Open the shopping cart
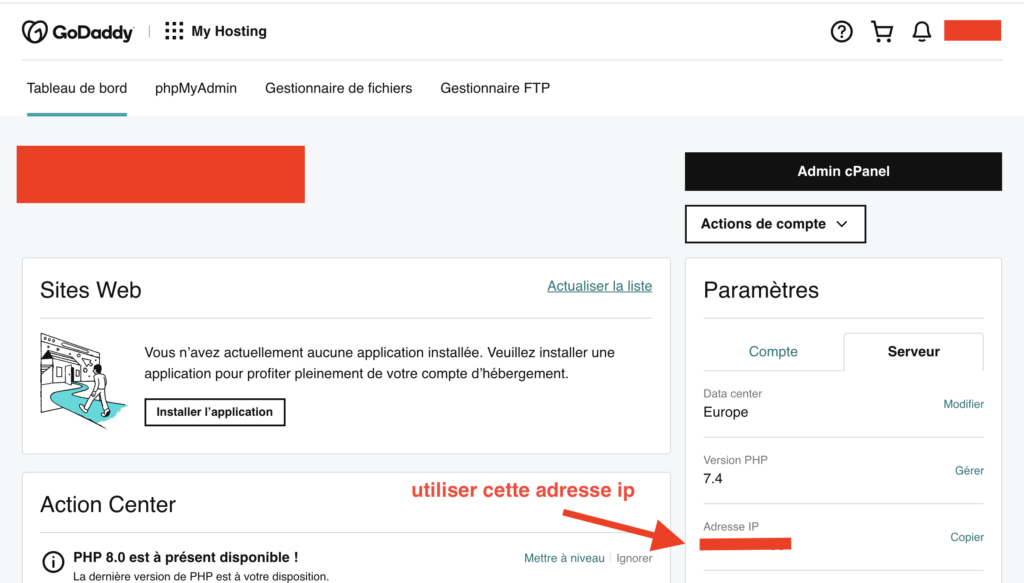1024x583 pixels. (x=882, y=31)
